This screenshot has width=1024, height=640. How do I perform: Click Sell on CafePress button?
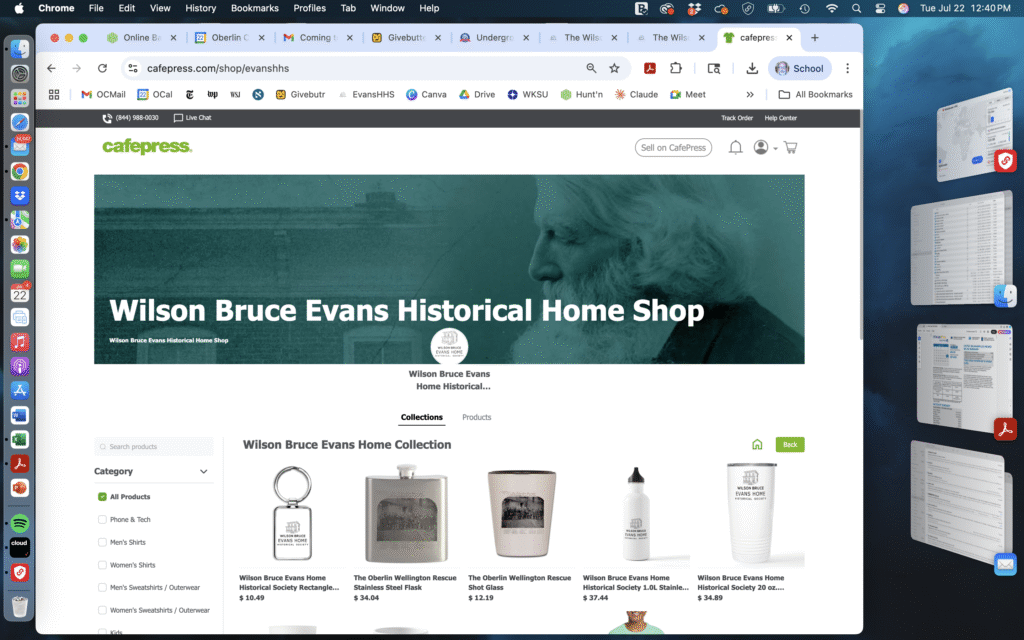point(673,148)
